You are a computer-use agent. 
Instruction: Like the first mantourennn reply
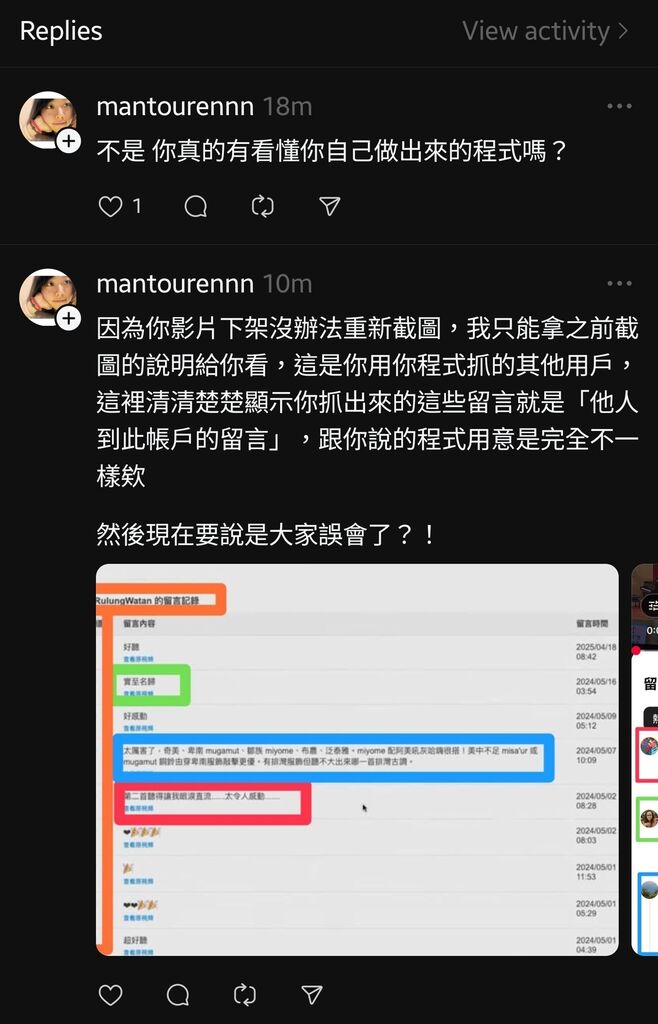pos(110,206)
